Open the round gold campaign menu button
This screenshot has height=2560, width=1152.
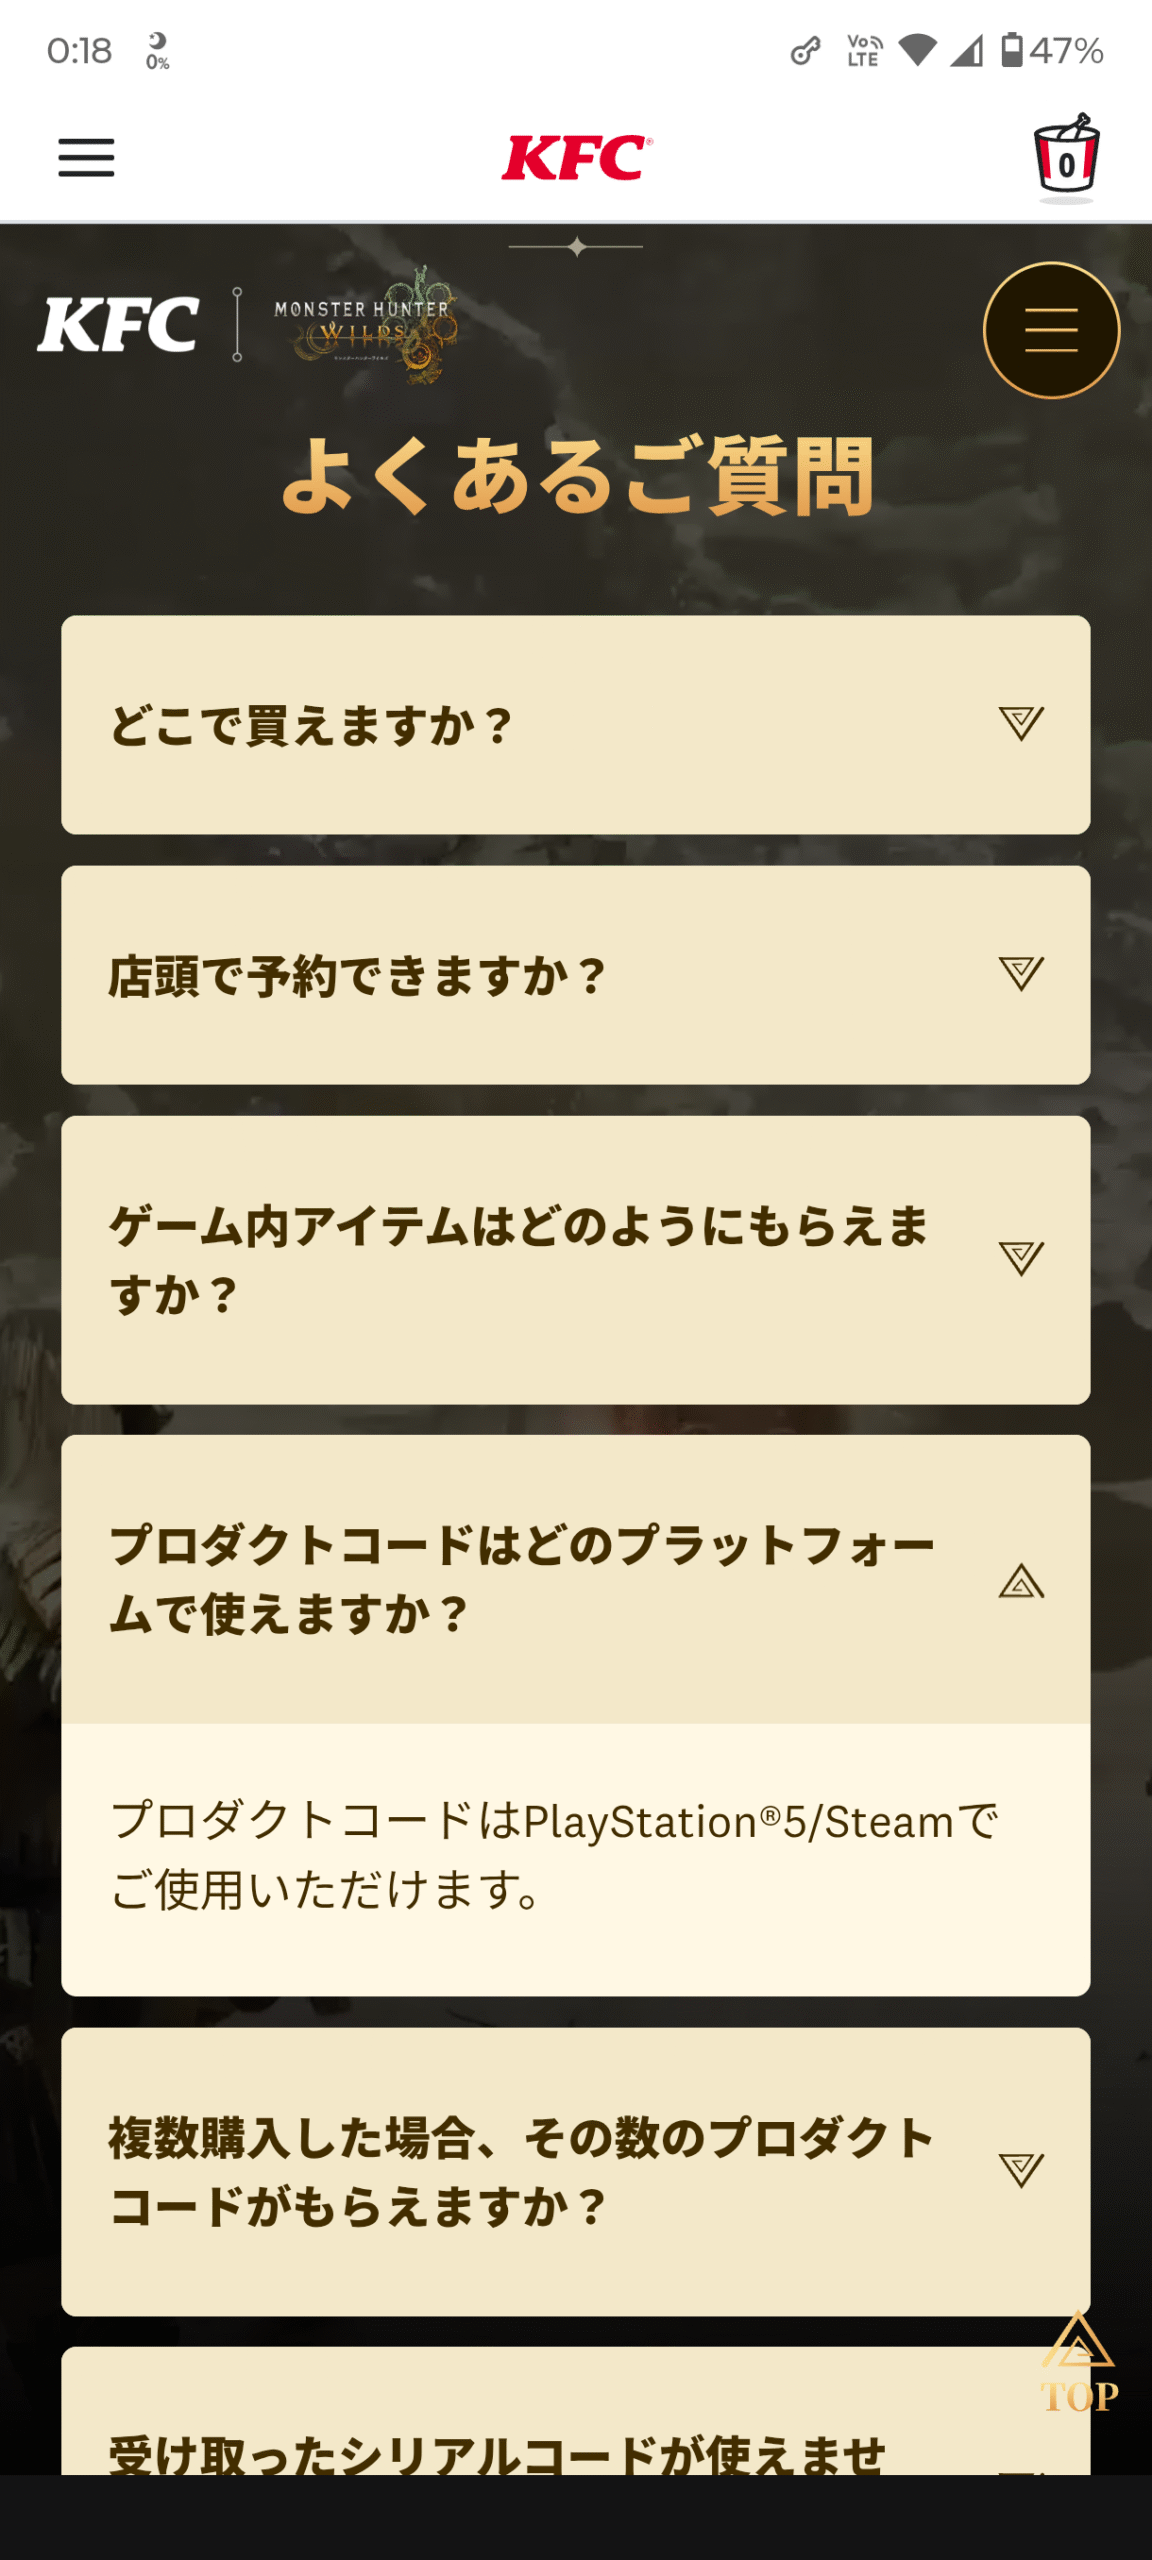(x=1051, y=330)
